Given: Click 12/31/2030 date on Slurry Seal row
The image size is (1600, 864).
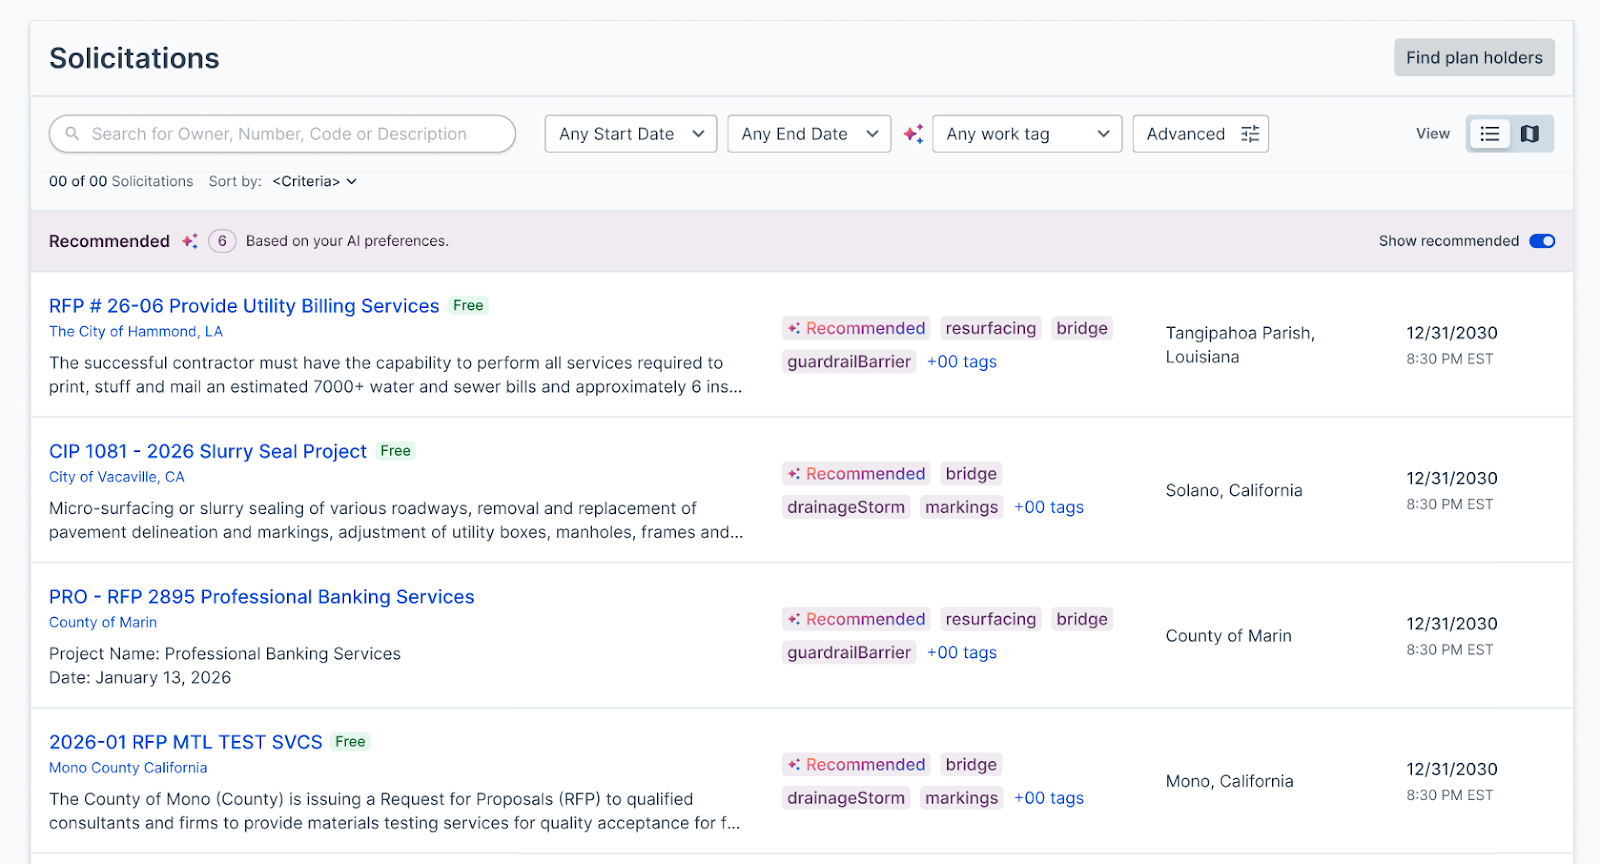Looking at the screenshot, I should [x=1452, y=478].
